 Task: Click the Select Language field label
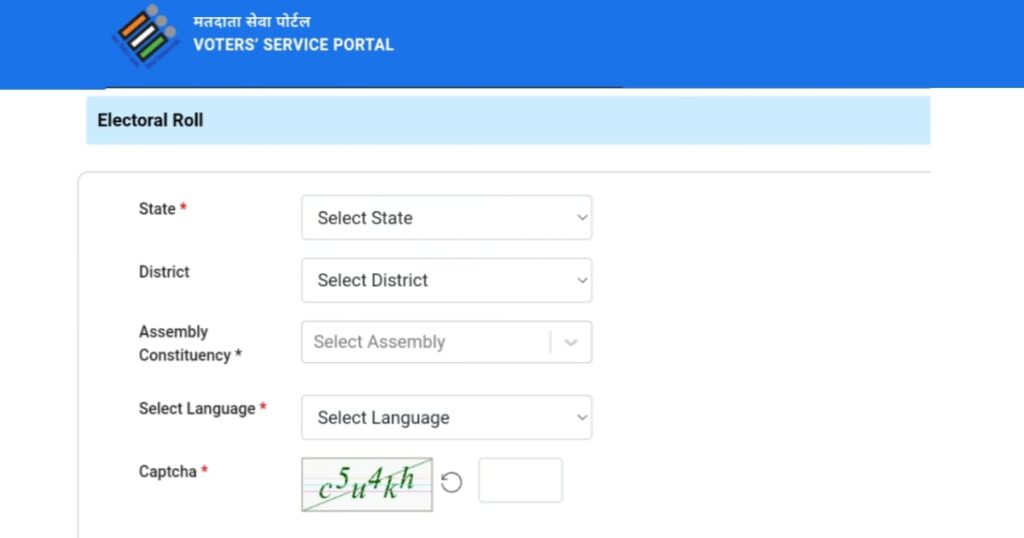point(198,409)
